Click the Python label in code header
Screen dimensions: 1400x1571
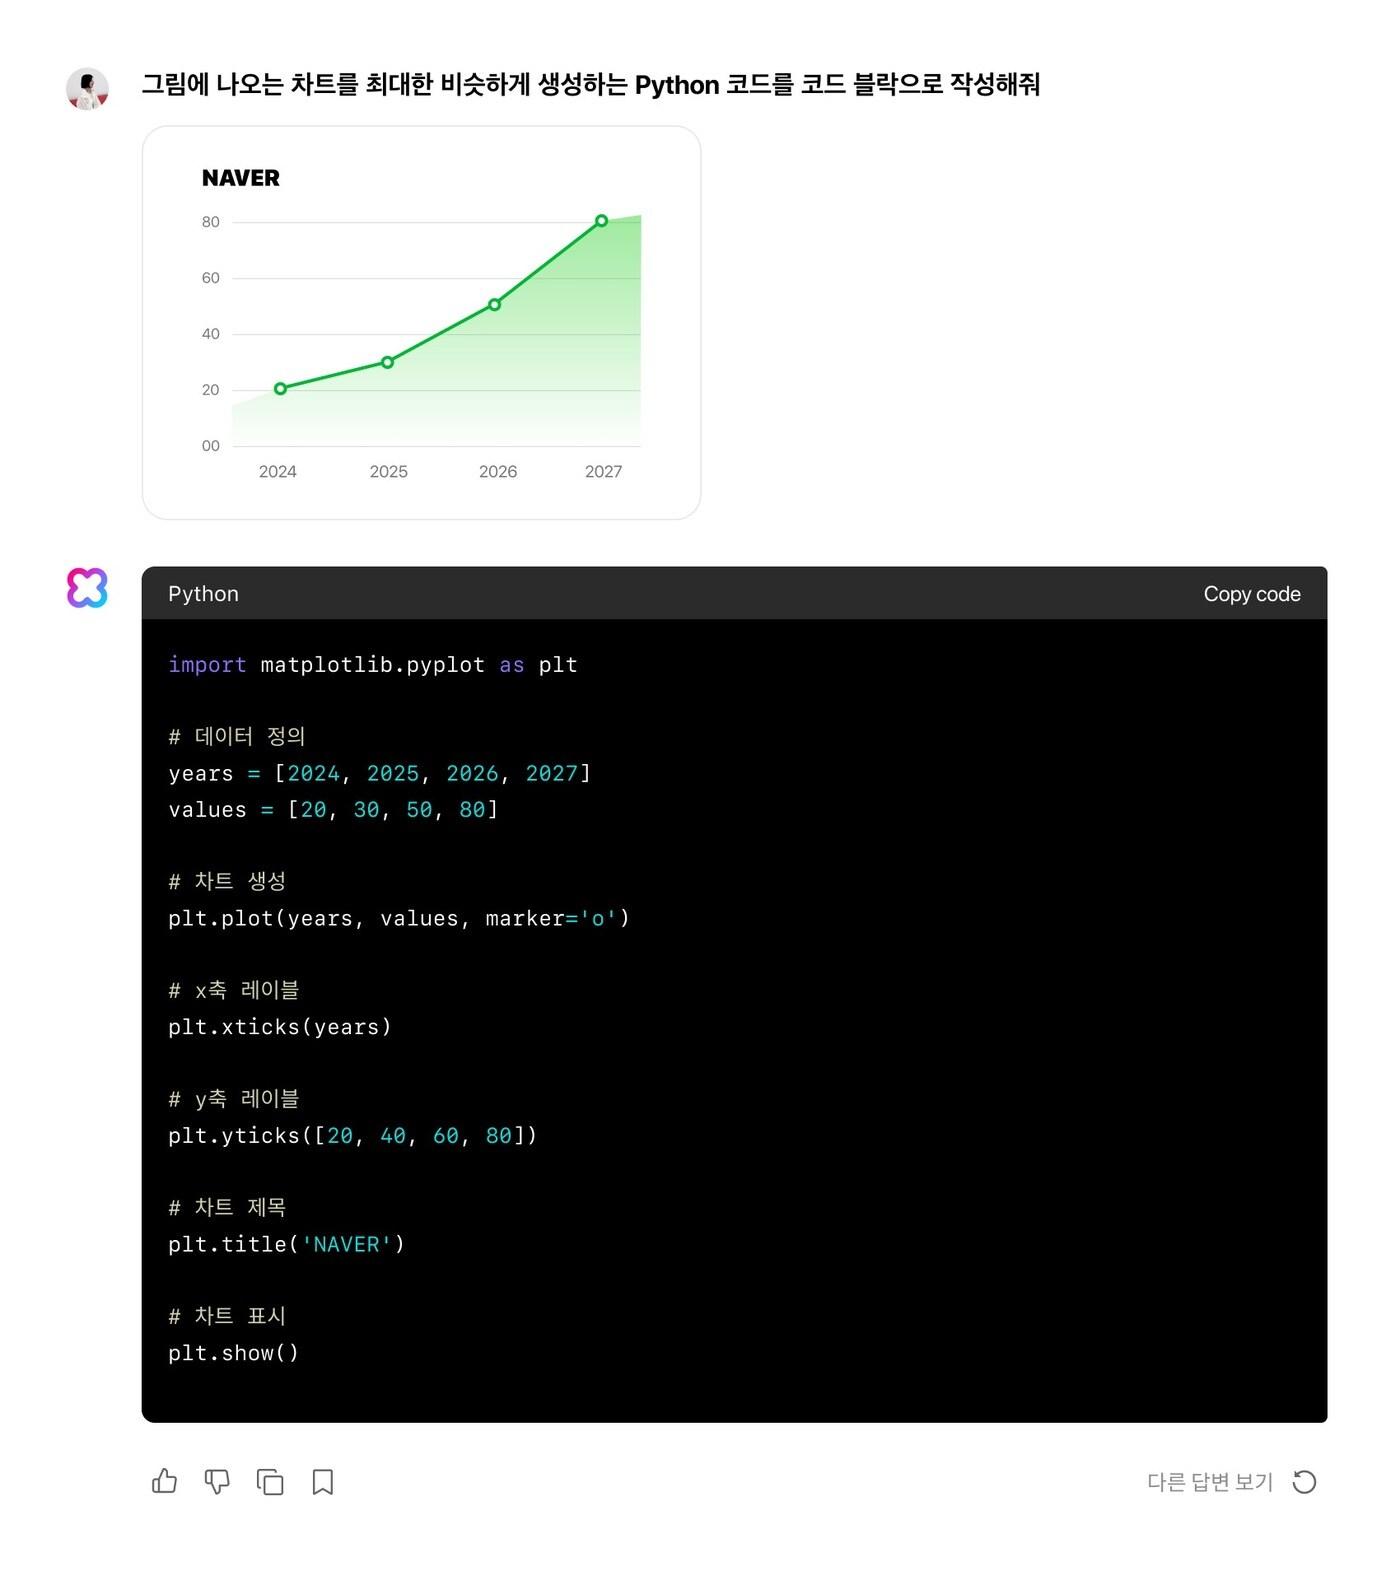tap(203, 594)
